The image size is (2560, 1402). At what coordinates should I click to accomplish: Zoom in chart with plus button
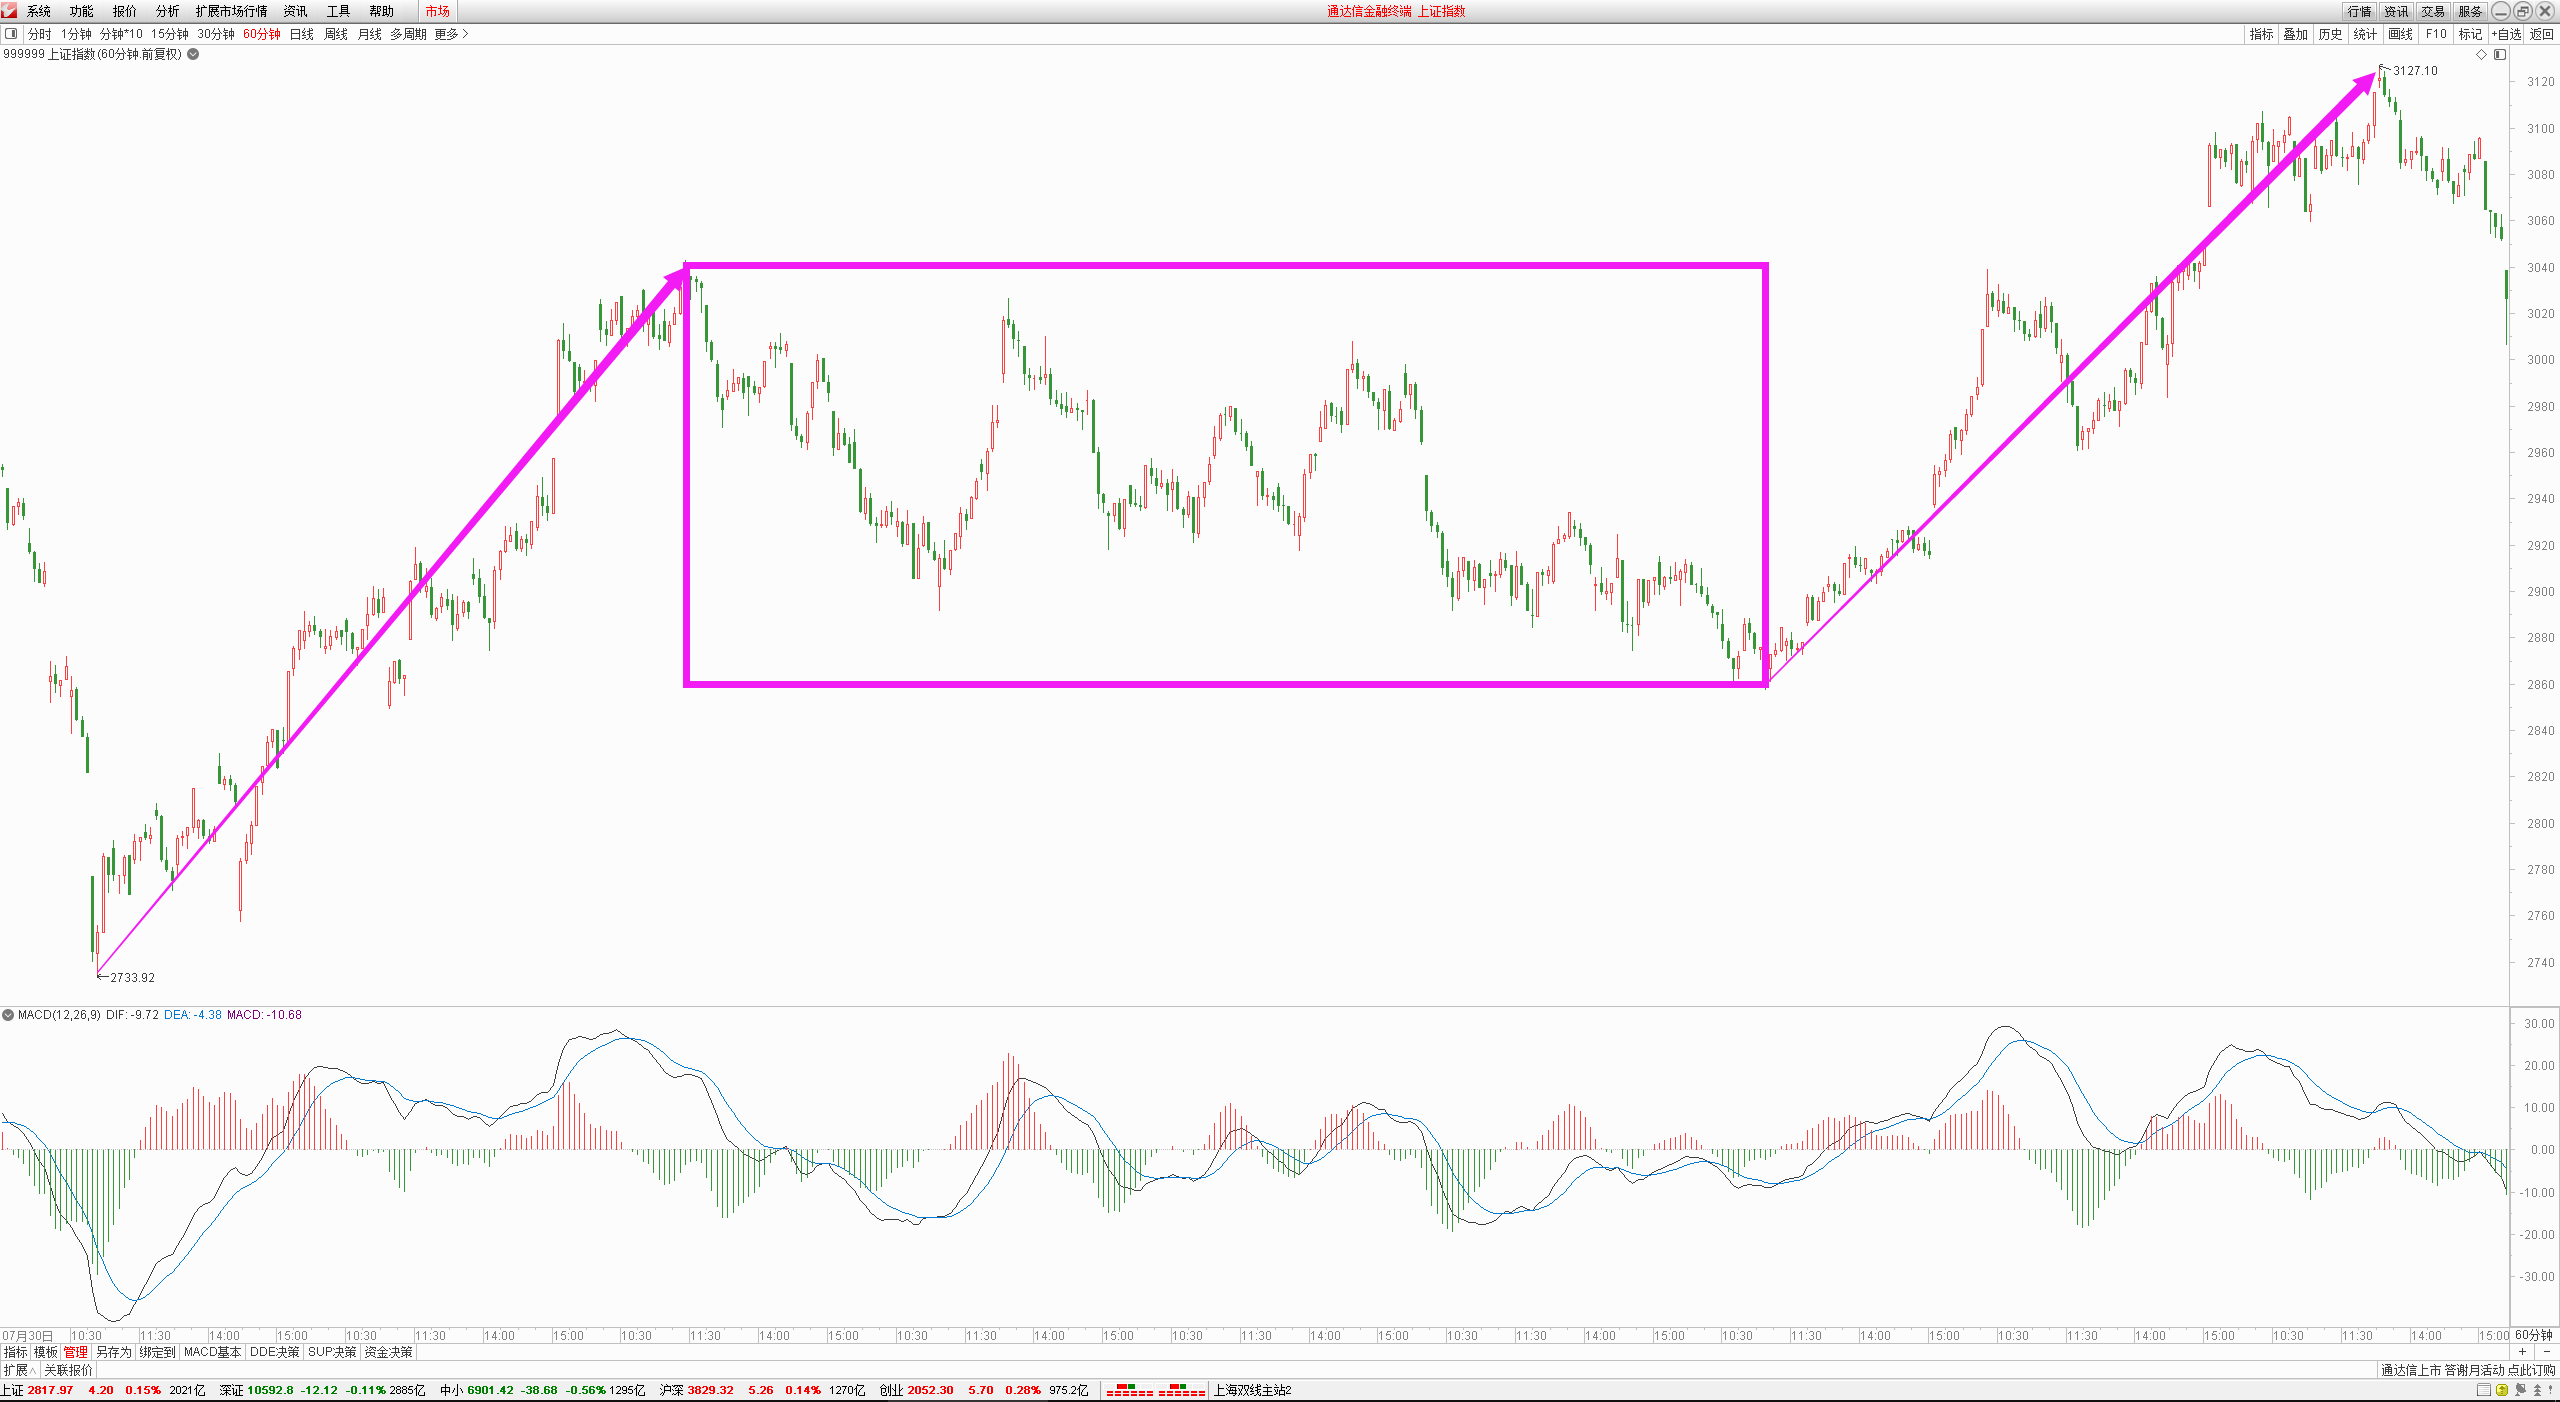click(x=2522, y=1352)
